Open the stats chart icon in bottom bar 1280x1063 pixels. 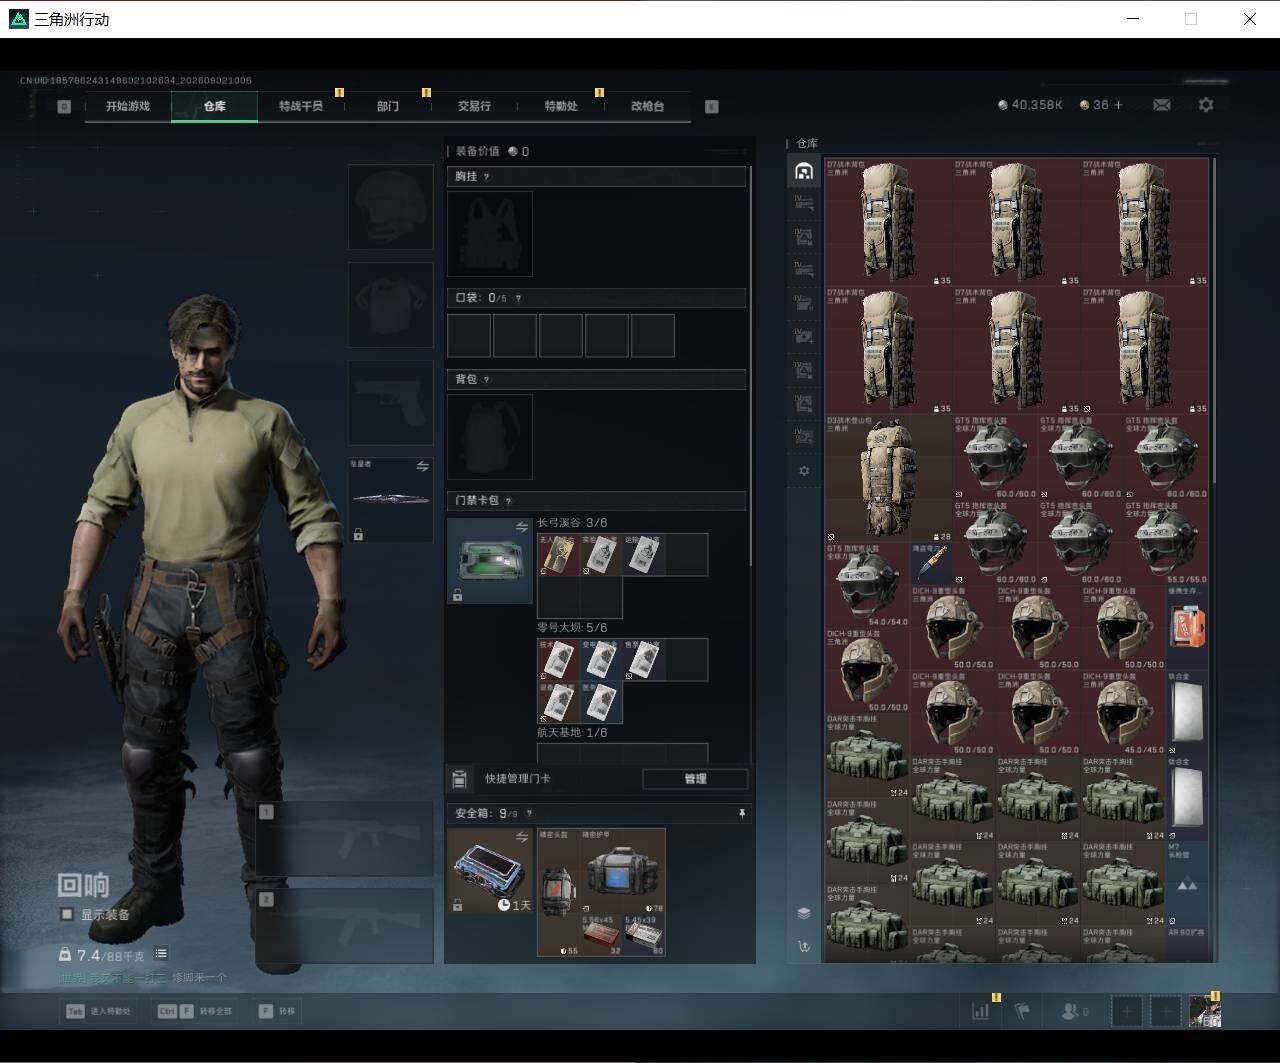point(981,1011)
